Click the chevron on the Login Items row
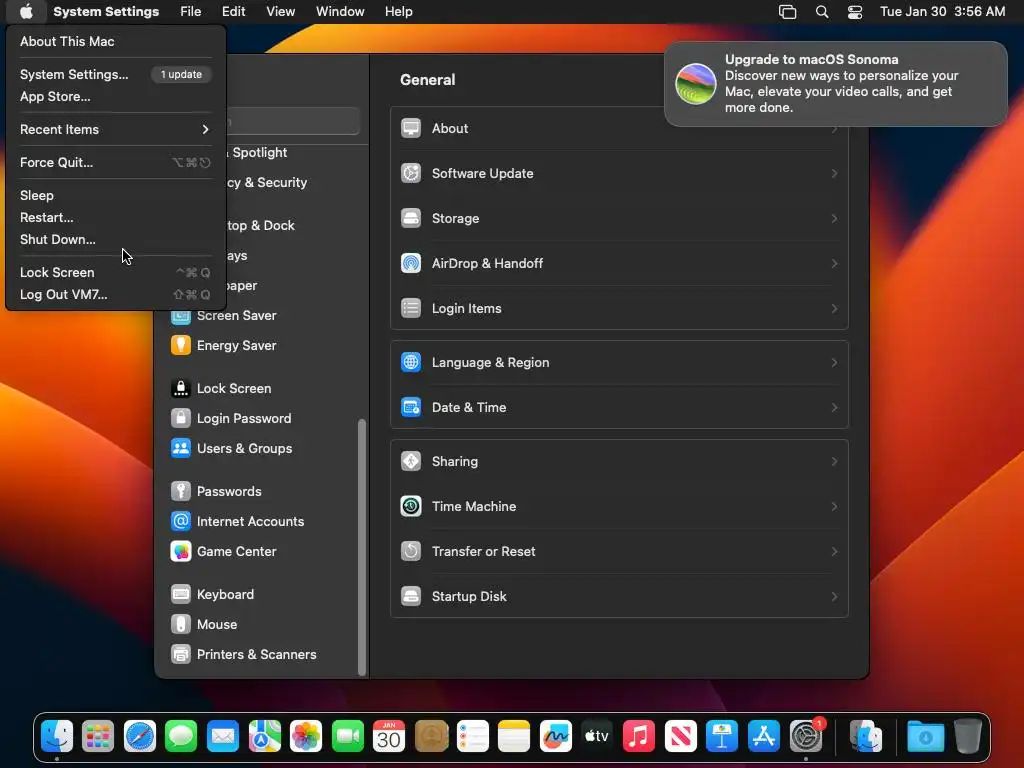Image resolution: width=1024 pixels, height=768 pixels. click(834, 308)
